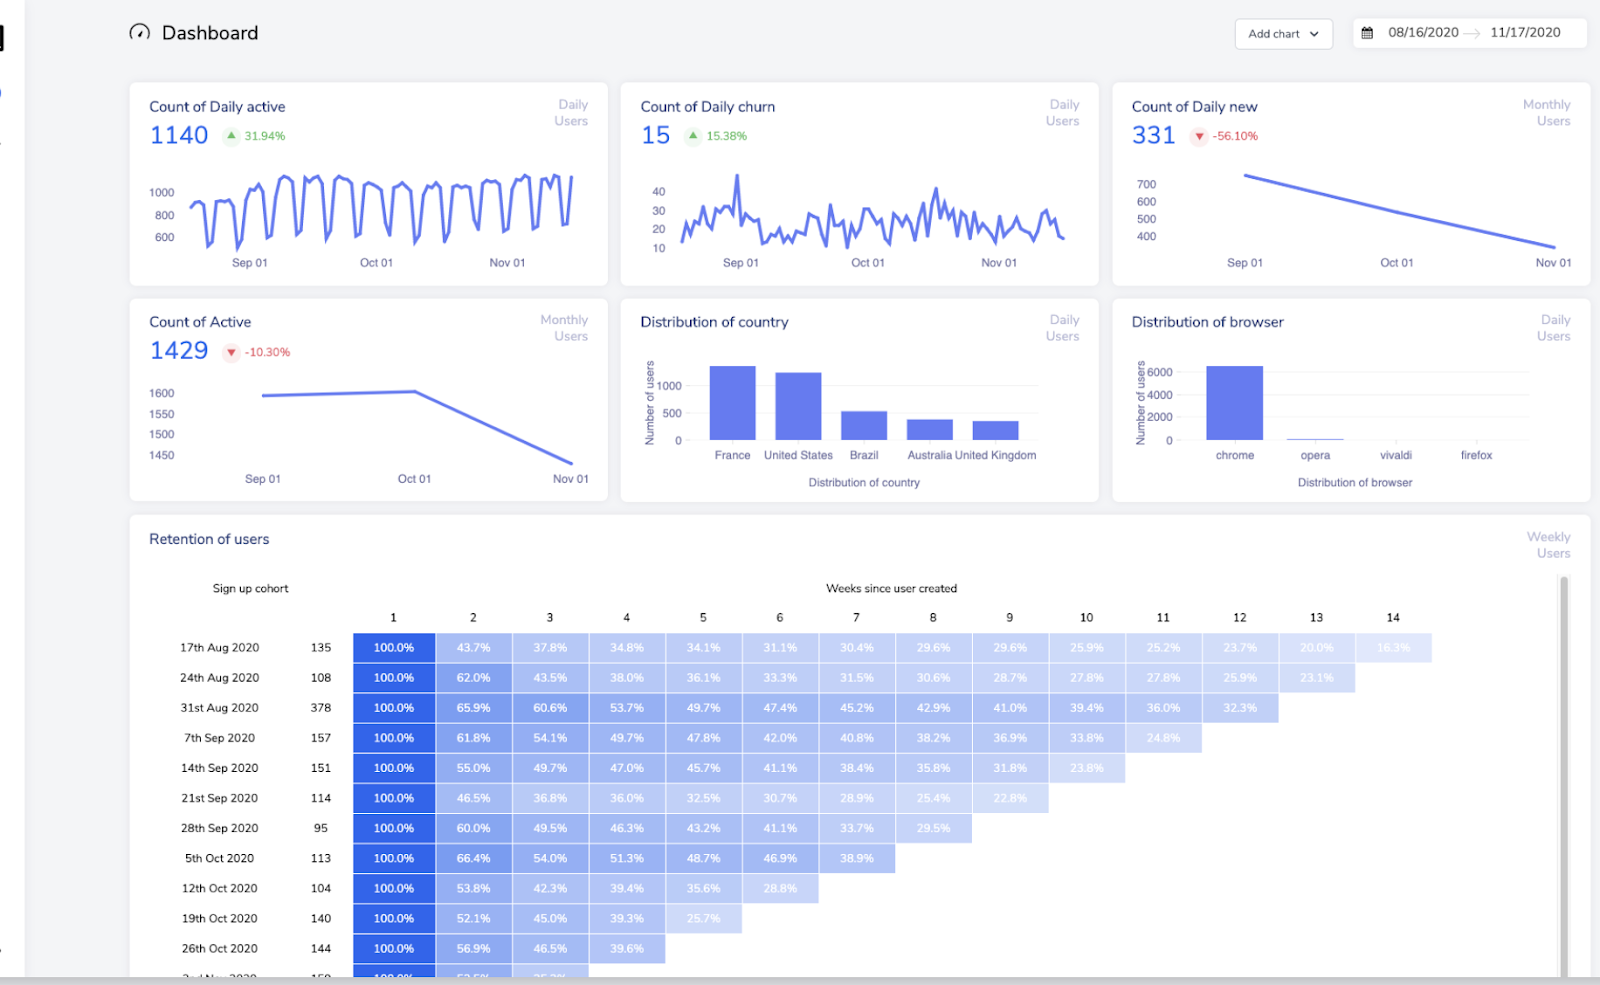Click the 32.3% retention cell

[x=1240, y=708]
